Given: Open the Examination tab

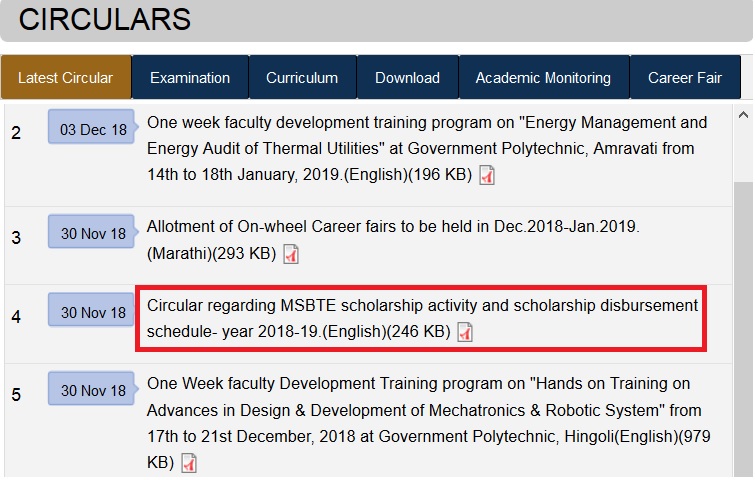Looking at the screenshot, I should pyautogui.click(x=190, y=78).
